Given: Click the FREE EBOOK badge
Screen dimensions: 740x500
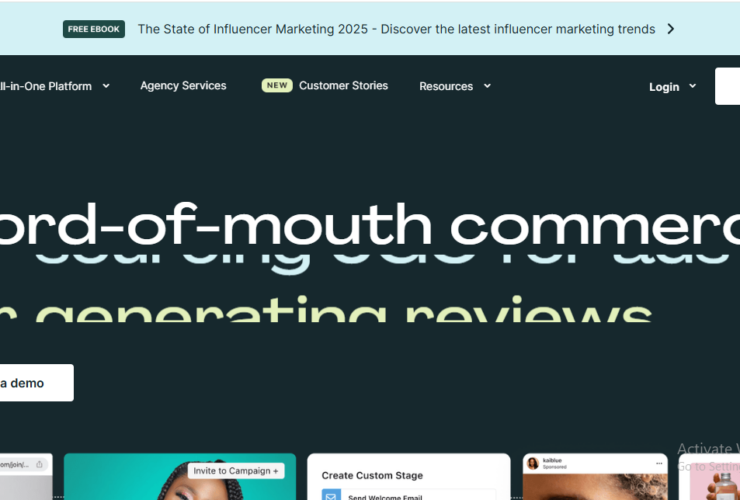Looking at the screenshot, I should coord(94,29).
